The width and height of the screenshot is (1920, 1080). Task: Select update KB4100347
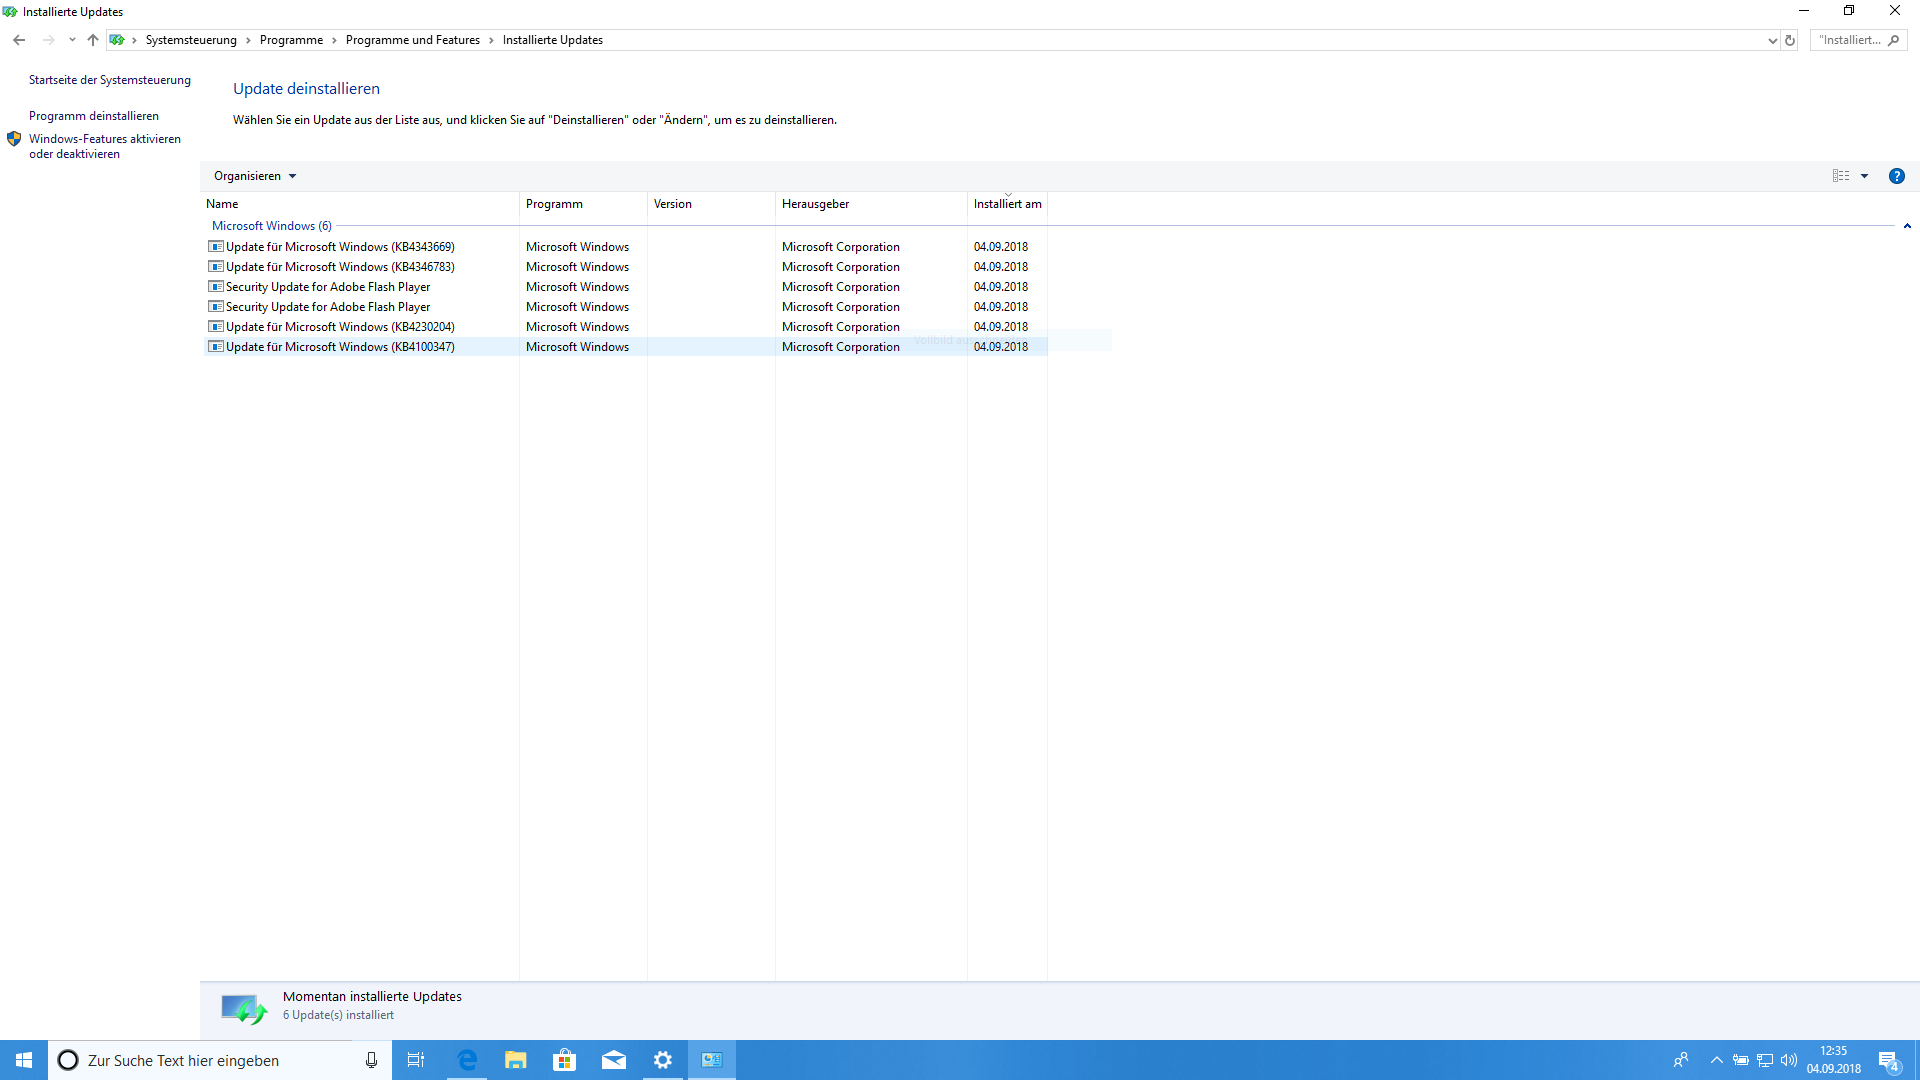(x=624, y=347)
